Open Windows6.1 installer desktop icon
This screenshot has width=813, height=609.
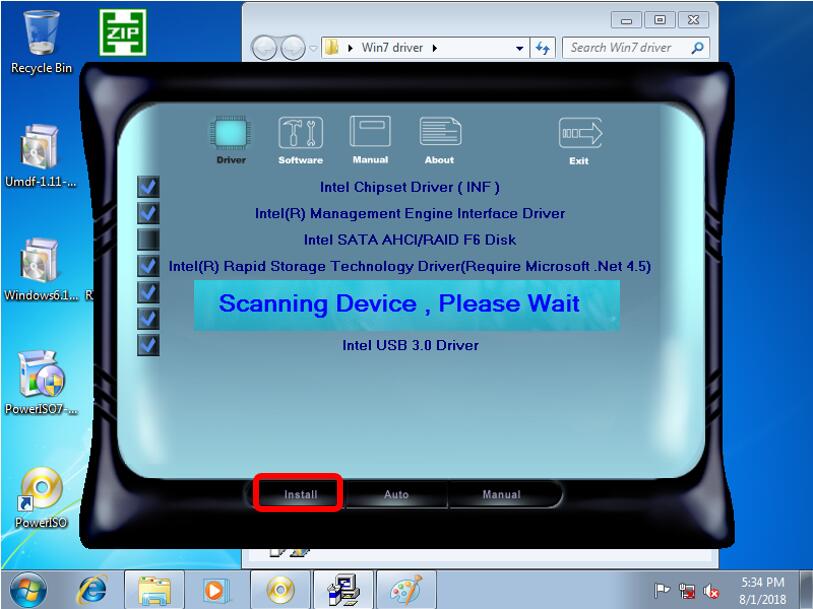[41, 270]
